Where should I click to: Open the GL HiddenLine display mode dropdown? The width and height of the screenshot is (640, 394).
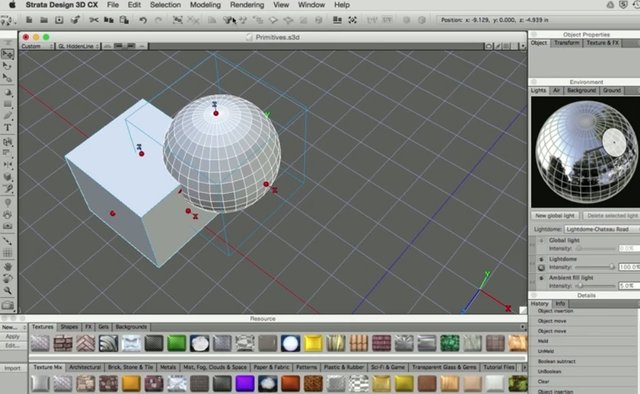click(x=78, y=47)
